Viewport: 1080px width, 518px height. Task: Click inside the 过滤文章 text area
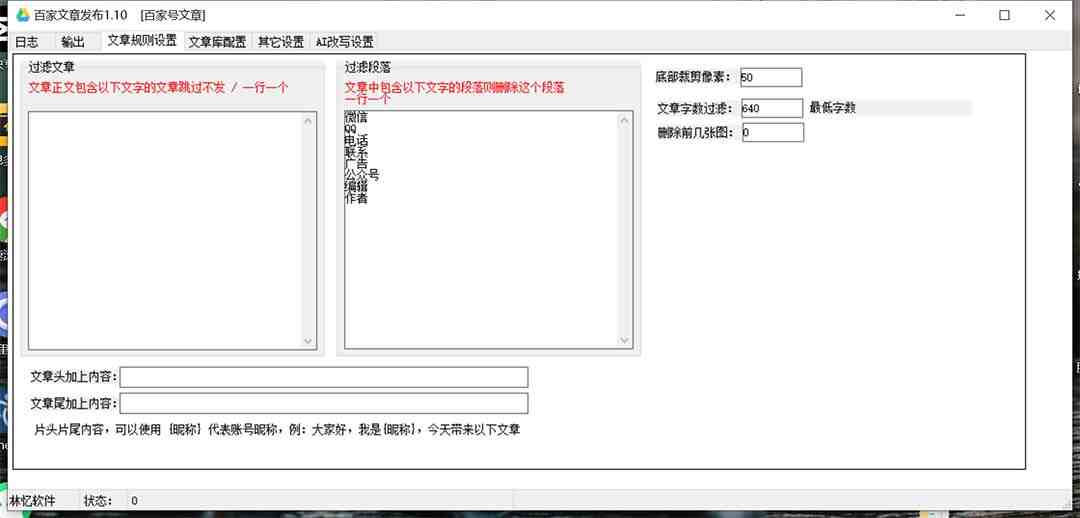click(165, 230)
